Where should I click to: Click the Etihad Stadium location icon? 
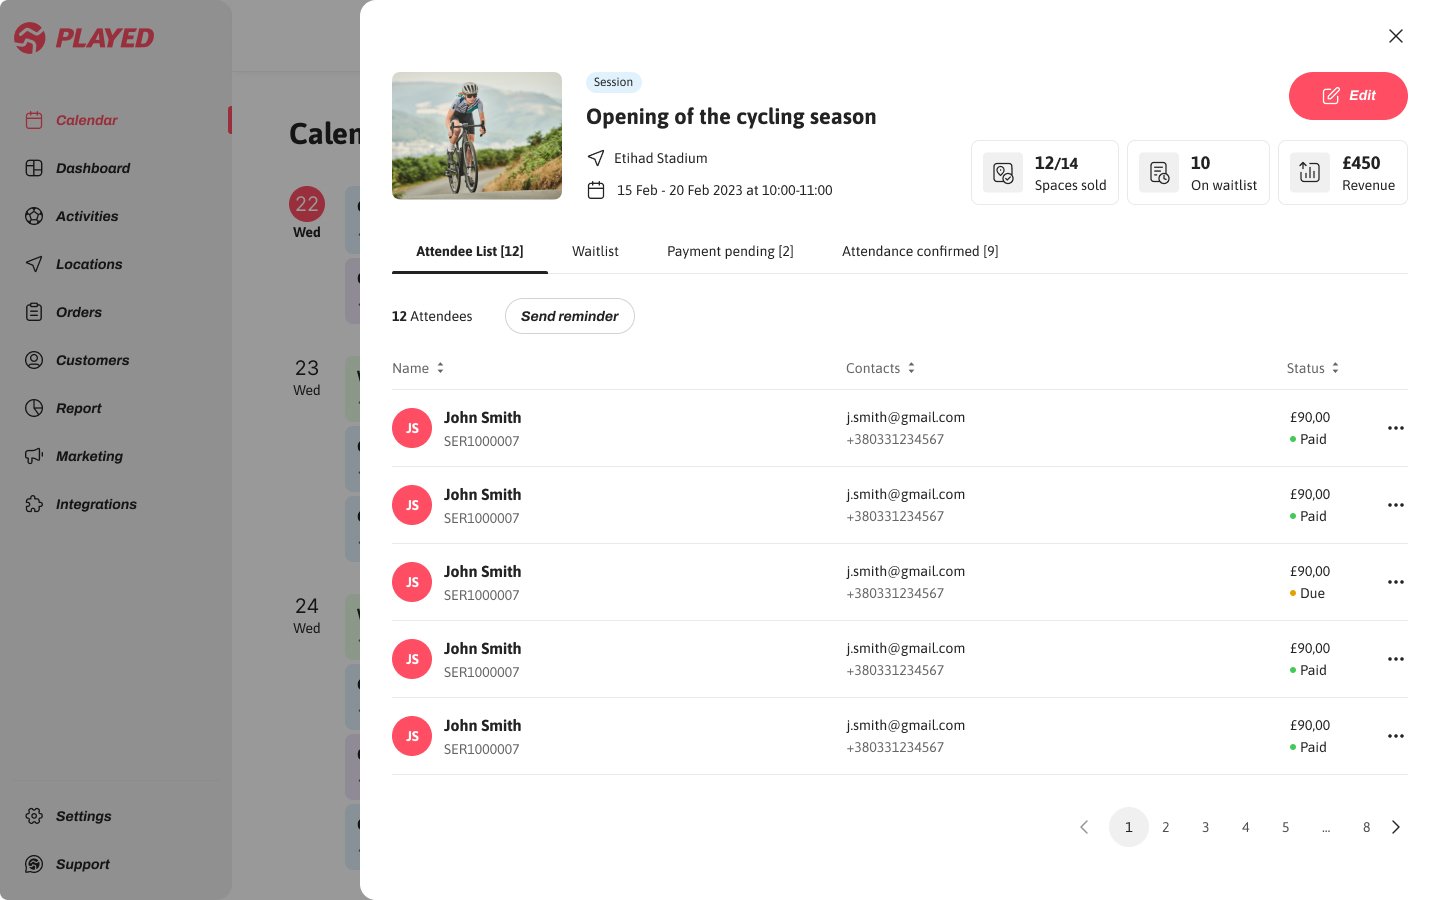click(596, 158)
